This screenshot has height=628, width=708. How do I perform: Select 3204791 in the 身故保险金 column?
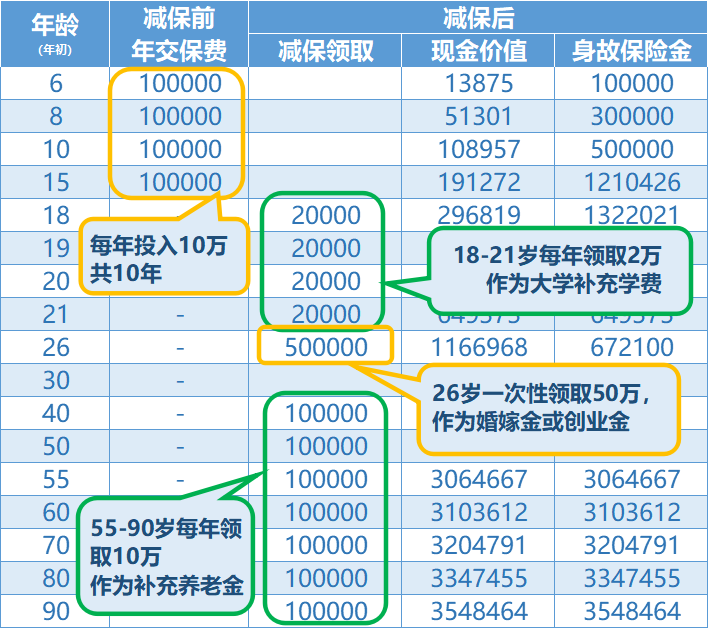click(x=632, y=545)
